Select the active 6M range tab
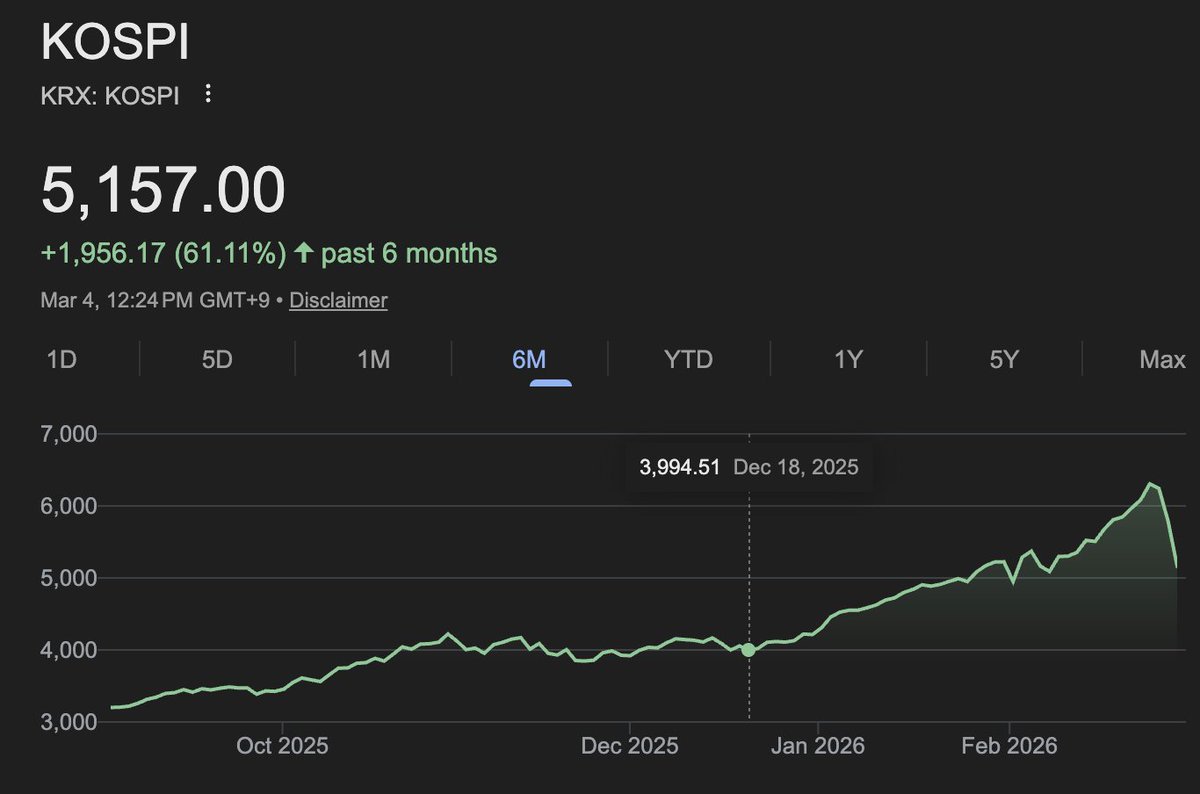This screenshot has height=794, width=1200. (x=529, y=359)
